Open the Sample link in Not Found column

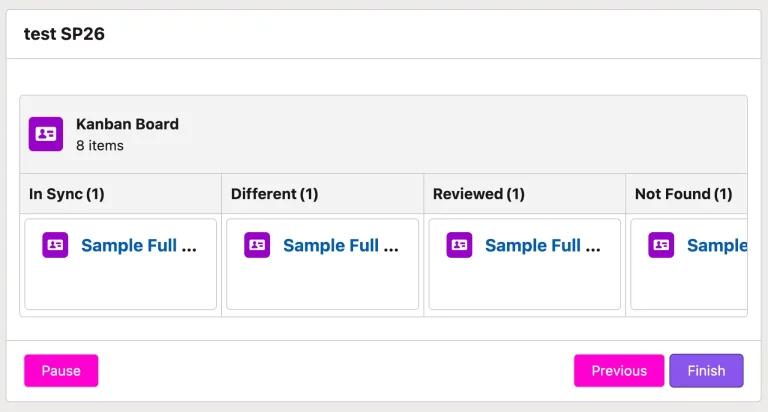tap(717, 245)
